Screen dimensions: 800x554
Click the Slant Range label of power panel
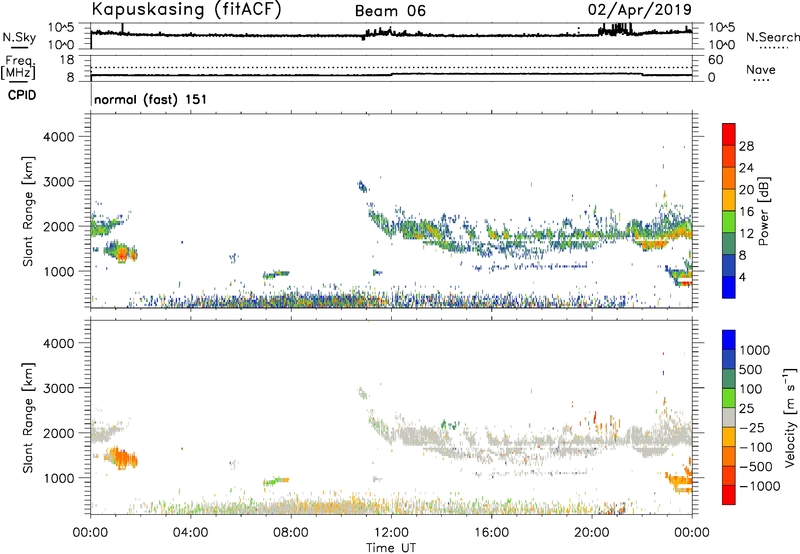pyautogui.click(x=28, y=211)
